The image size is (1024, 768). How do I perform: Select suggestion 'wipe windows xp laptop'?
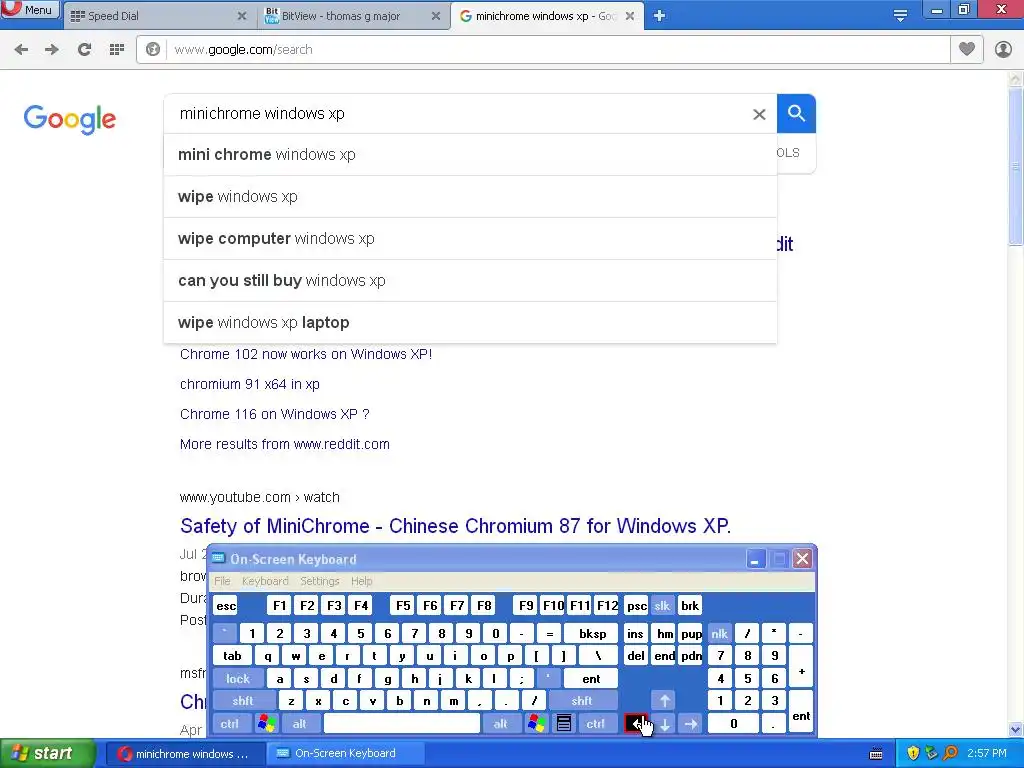(470, 323)
